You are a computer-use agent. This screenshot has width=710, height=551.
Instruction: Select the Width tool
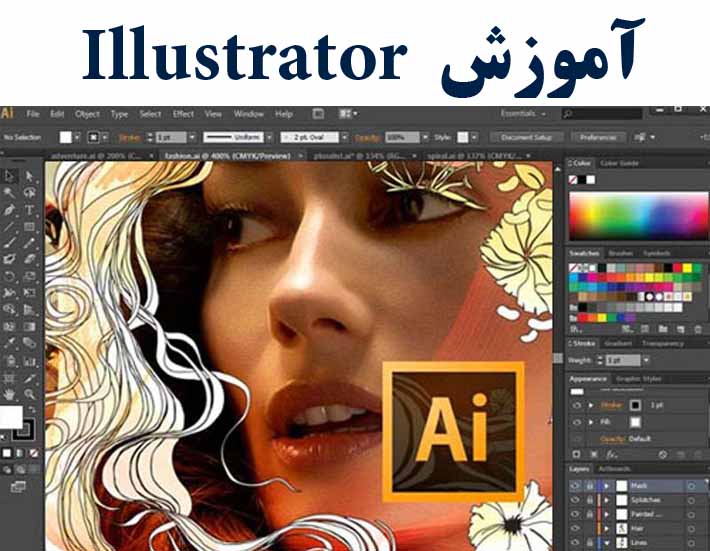(10, 293)
